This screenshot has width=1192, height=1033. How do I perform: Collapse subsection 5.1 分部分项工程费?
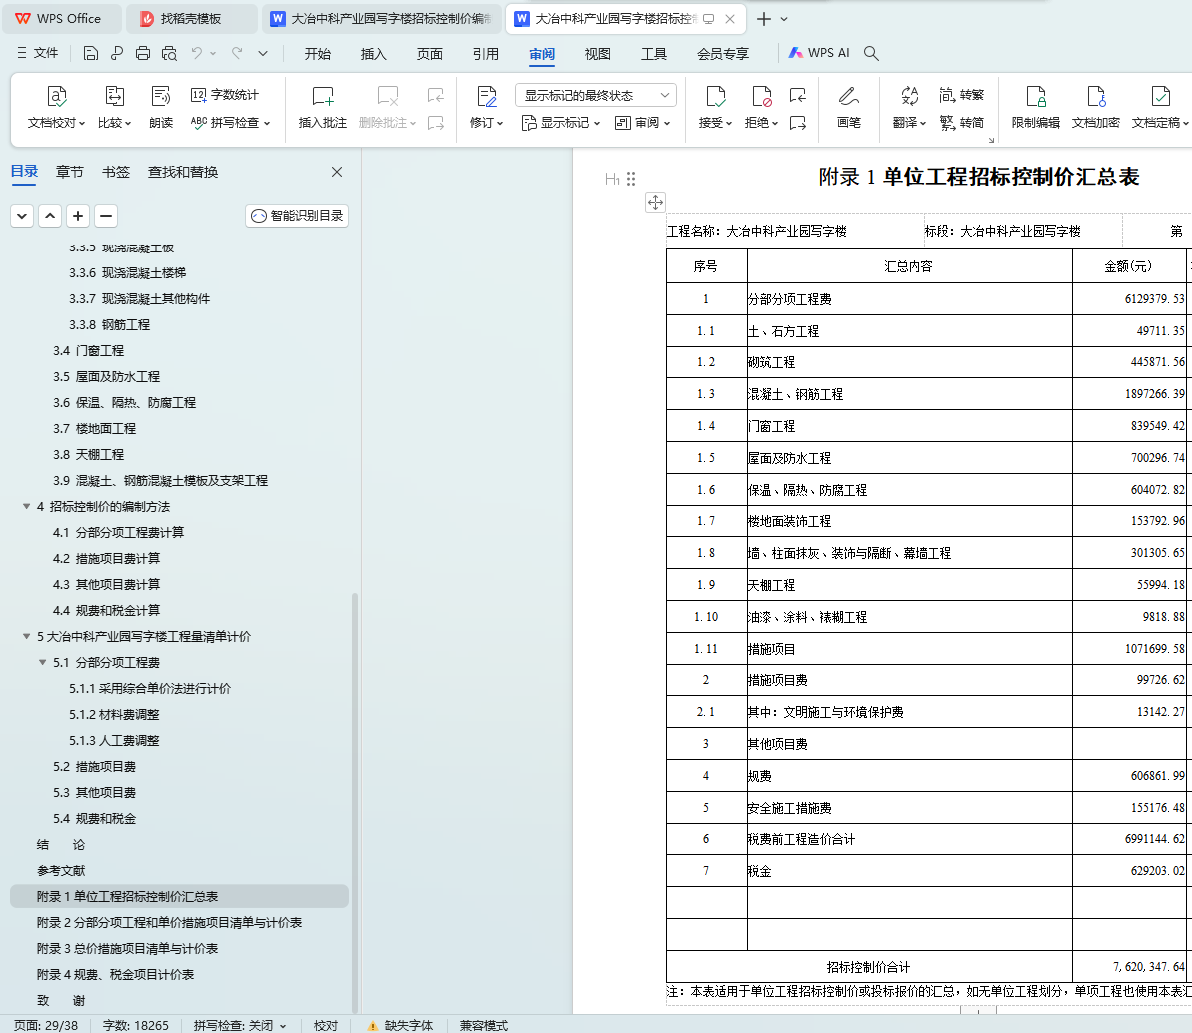pos(43,662)
